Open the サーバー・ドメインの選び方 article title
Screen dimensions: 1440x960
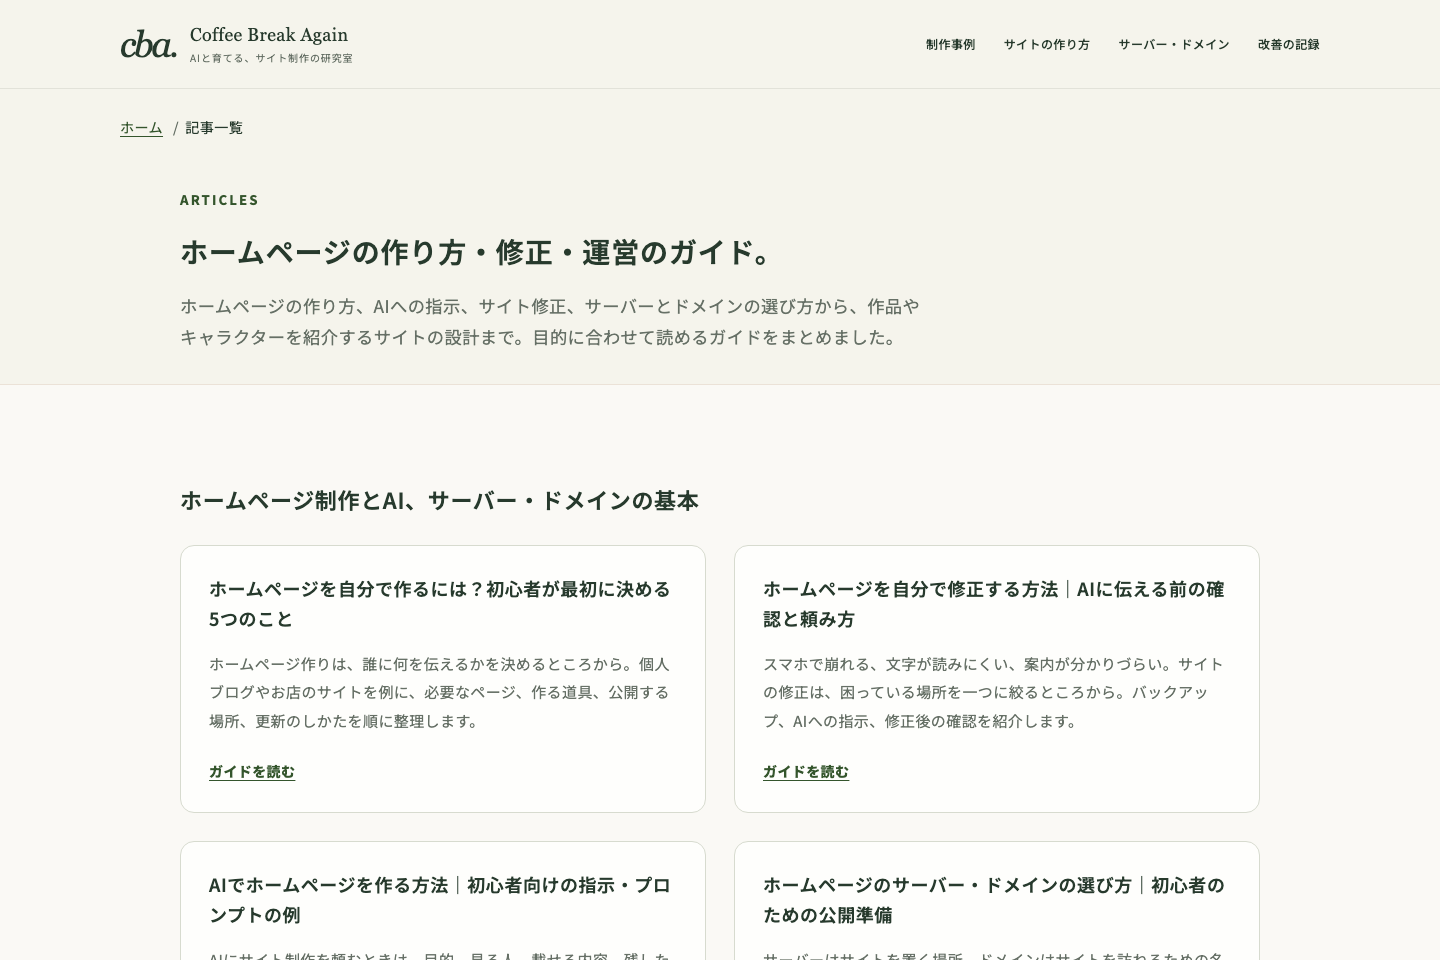994,900
